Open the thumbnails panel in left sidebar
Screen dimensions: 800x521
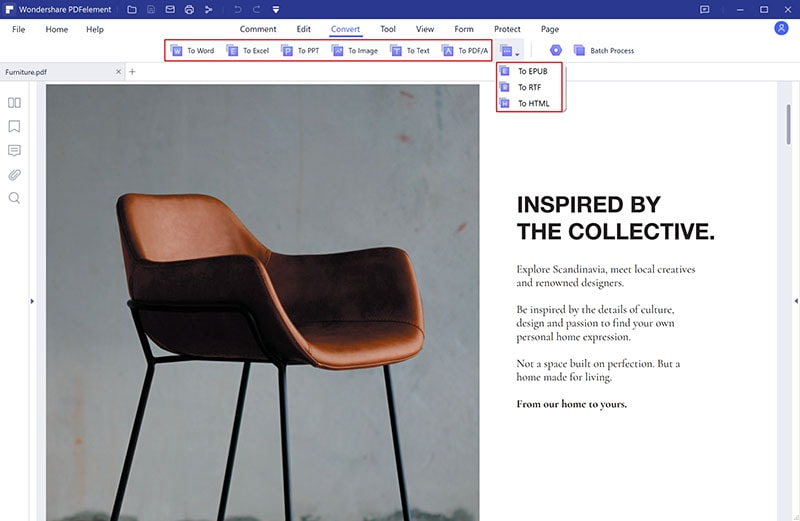(x=14, y=103)
